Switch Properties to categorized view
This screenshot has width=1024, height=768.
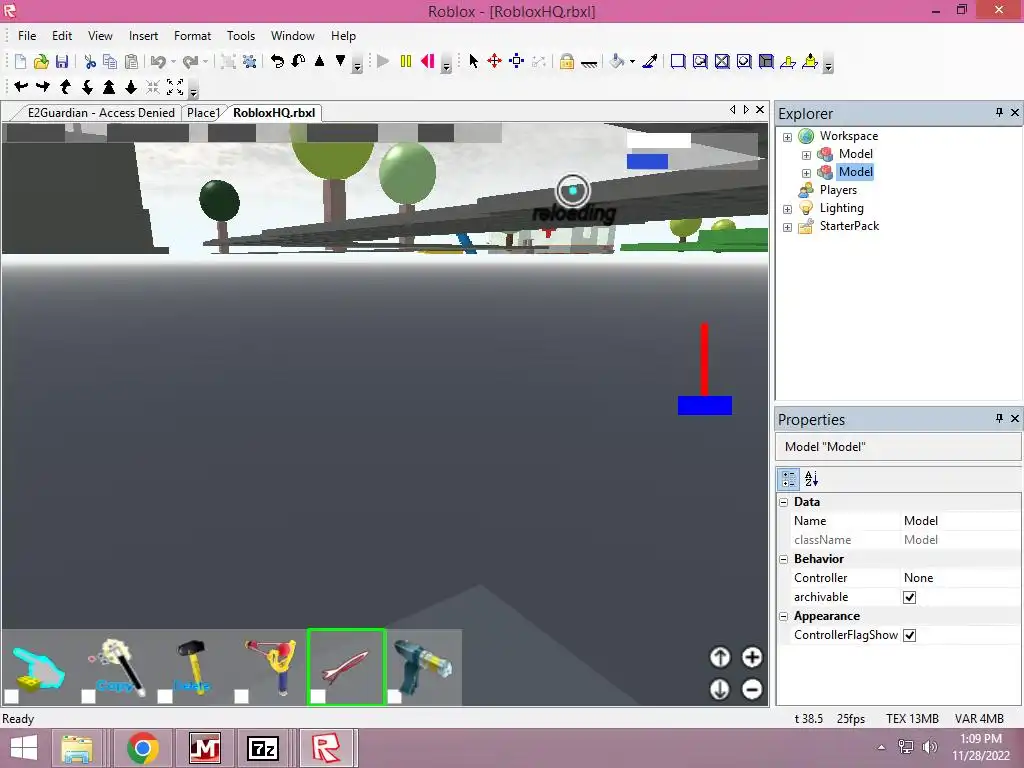789,479
